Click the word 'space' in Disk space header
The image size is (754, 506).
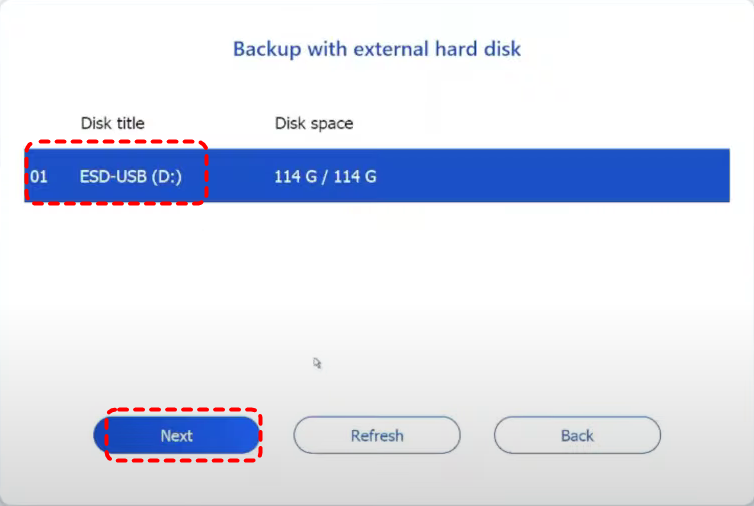point(331,124)
